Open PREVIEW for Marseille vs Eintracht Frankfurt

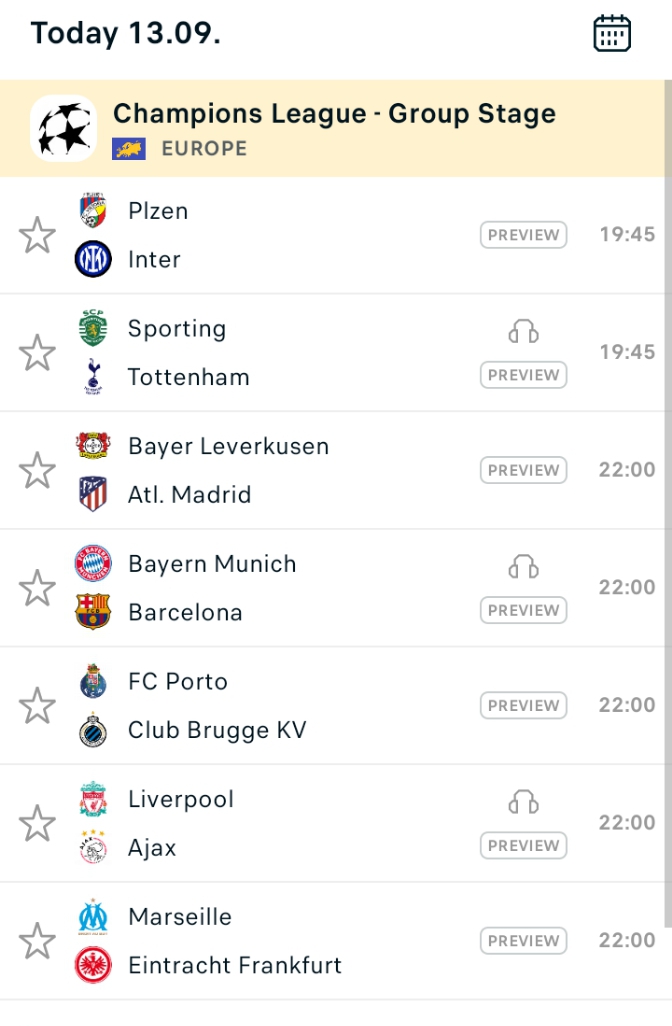click(523, 940)
